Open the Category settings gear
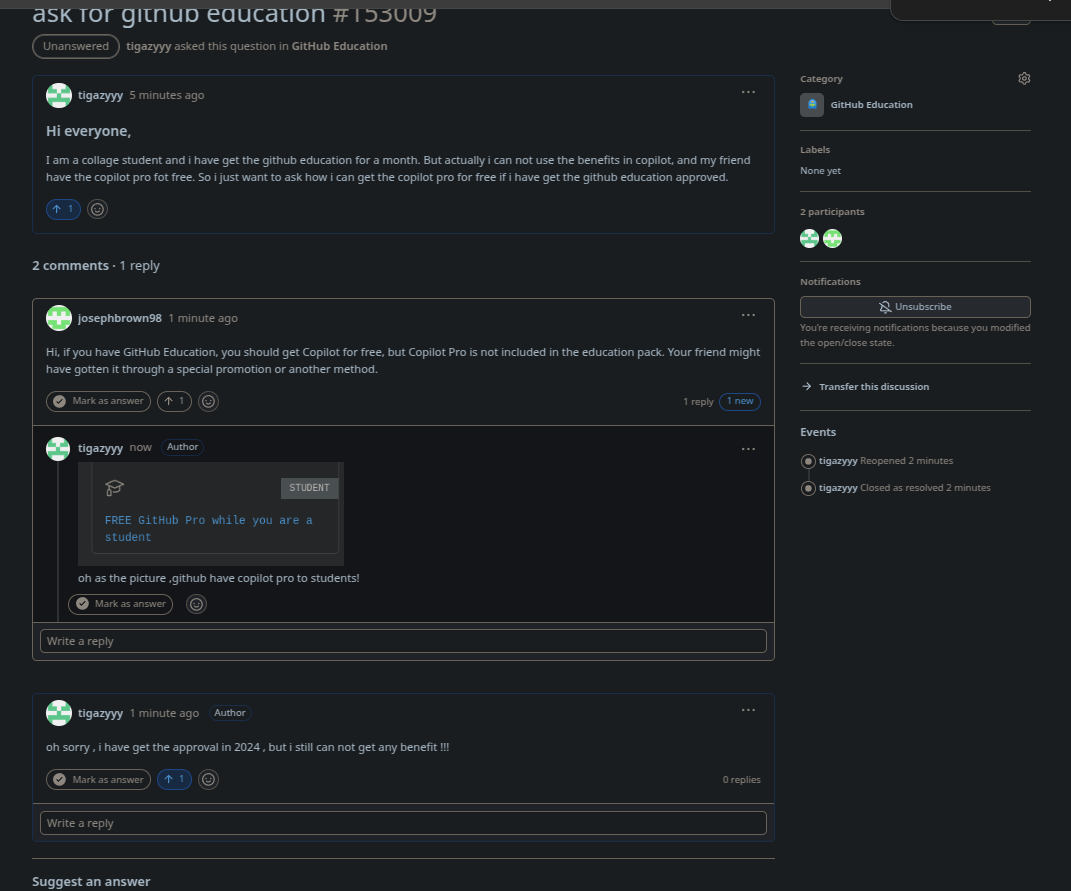The image size is (1071, 891). click(1023, 79)
